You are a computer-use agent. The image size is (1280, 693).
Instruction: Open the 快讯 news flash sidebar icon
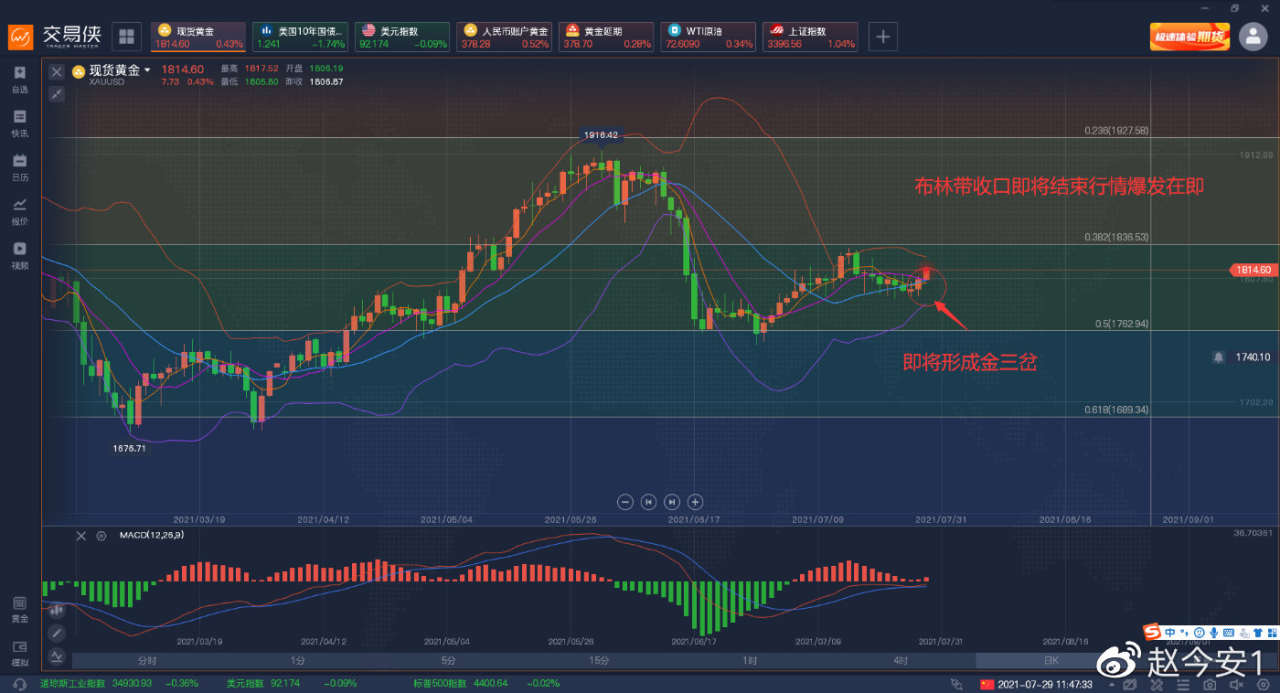pyautogui.click(x=20, y=123)
